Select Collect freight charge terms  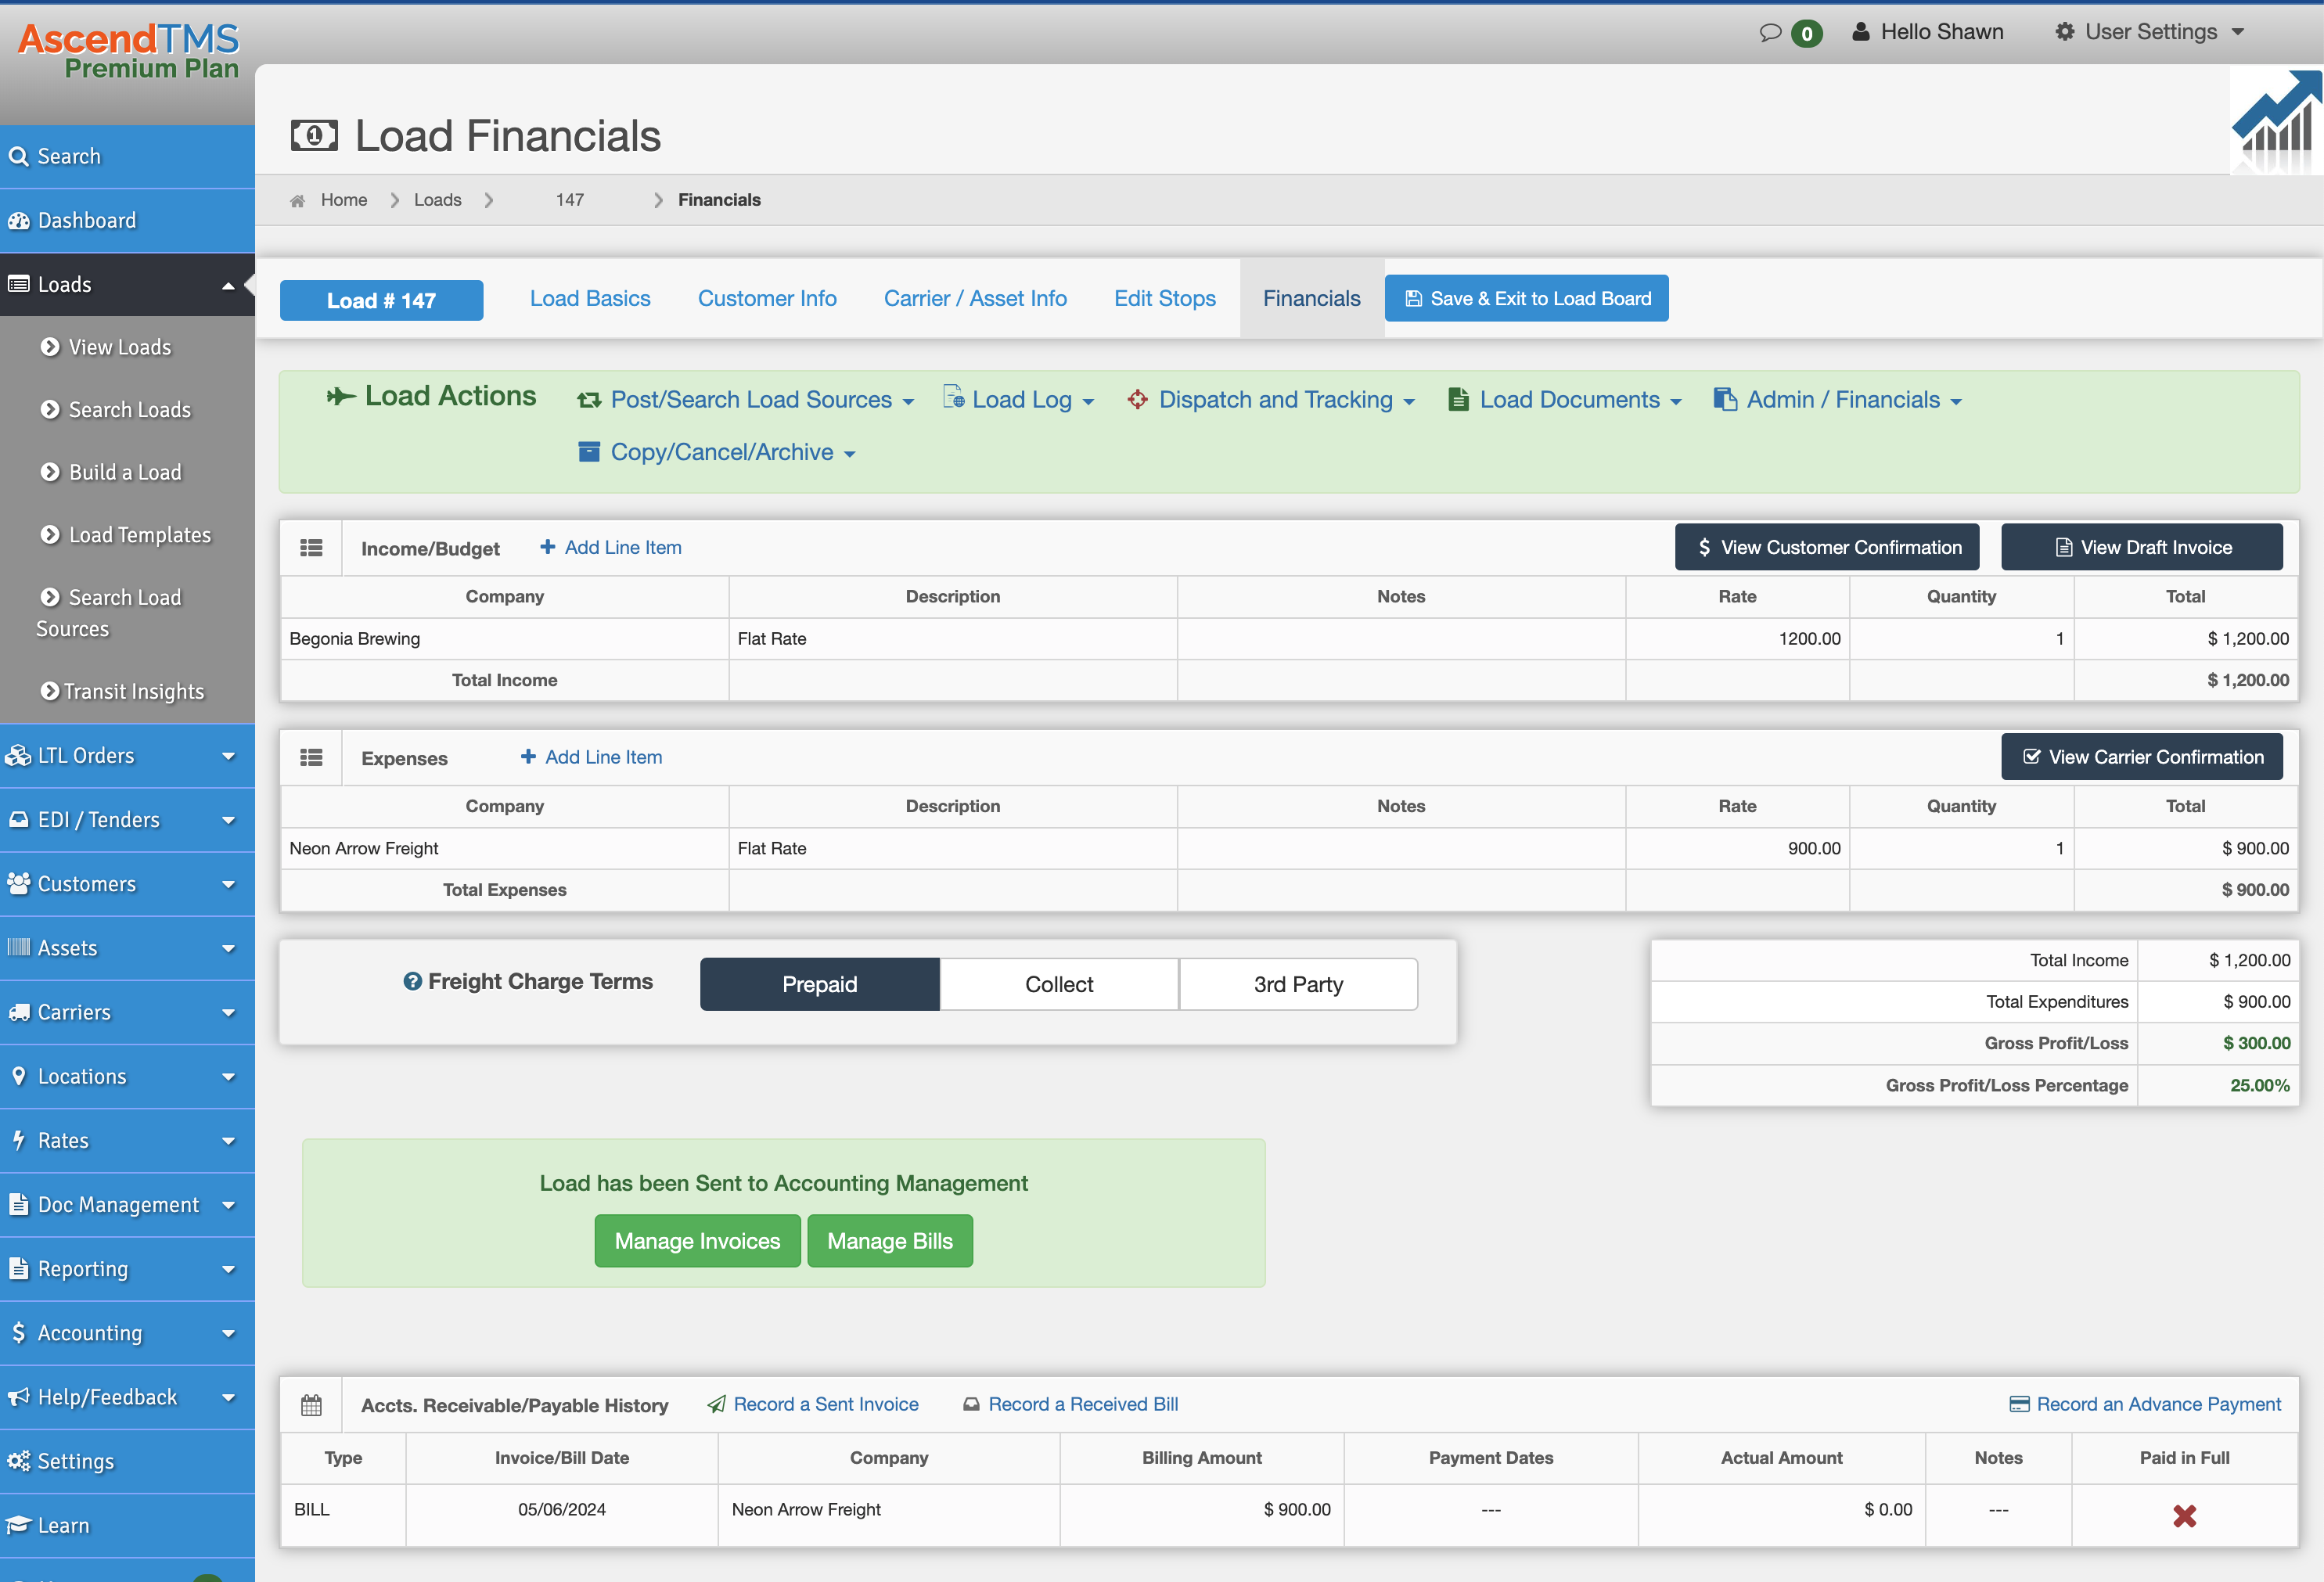coord(1059,984)
